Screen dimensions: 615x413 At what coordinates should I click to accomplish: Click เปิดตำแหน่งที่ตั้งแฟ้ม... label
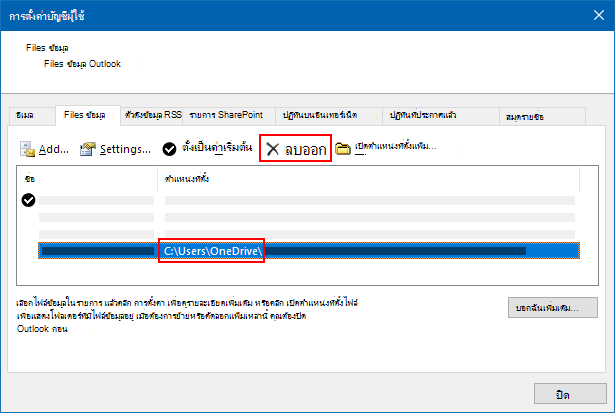pos(395,146)
